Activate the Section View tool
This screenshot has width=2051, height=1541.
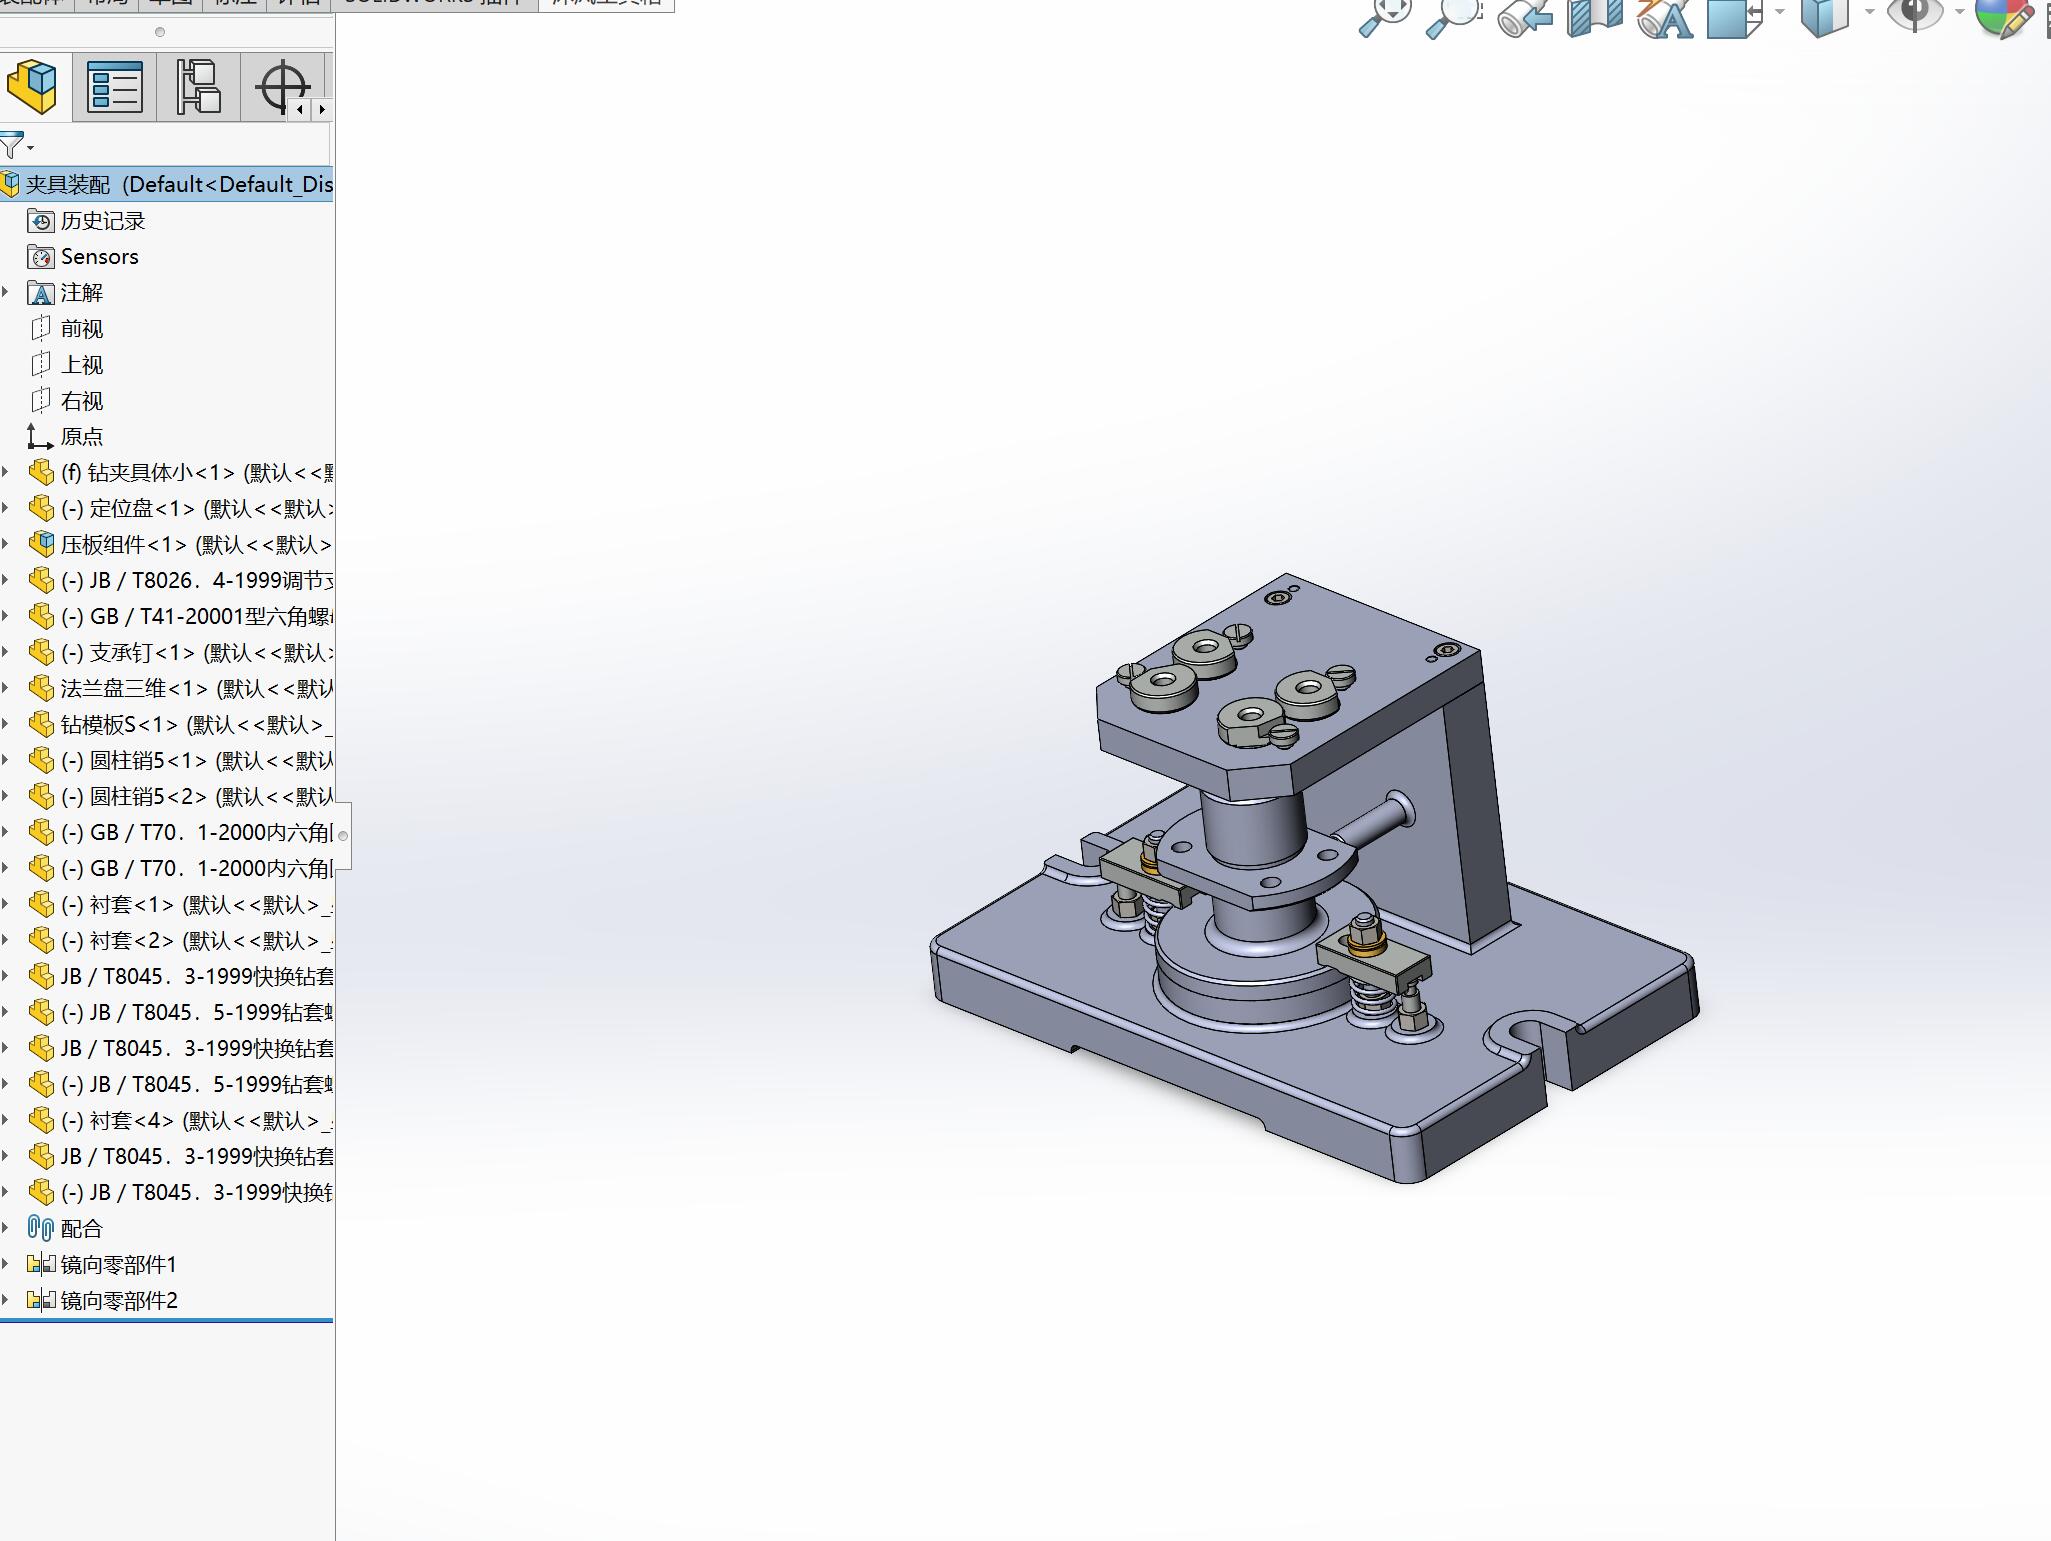click(x=1595, y=17)
